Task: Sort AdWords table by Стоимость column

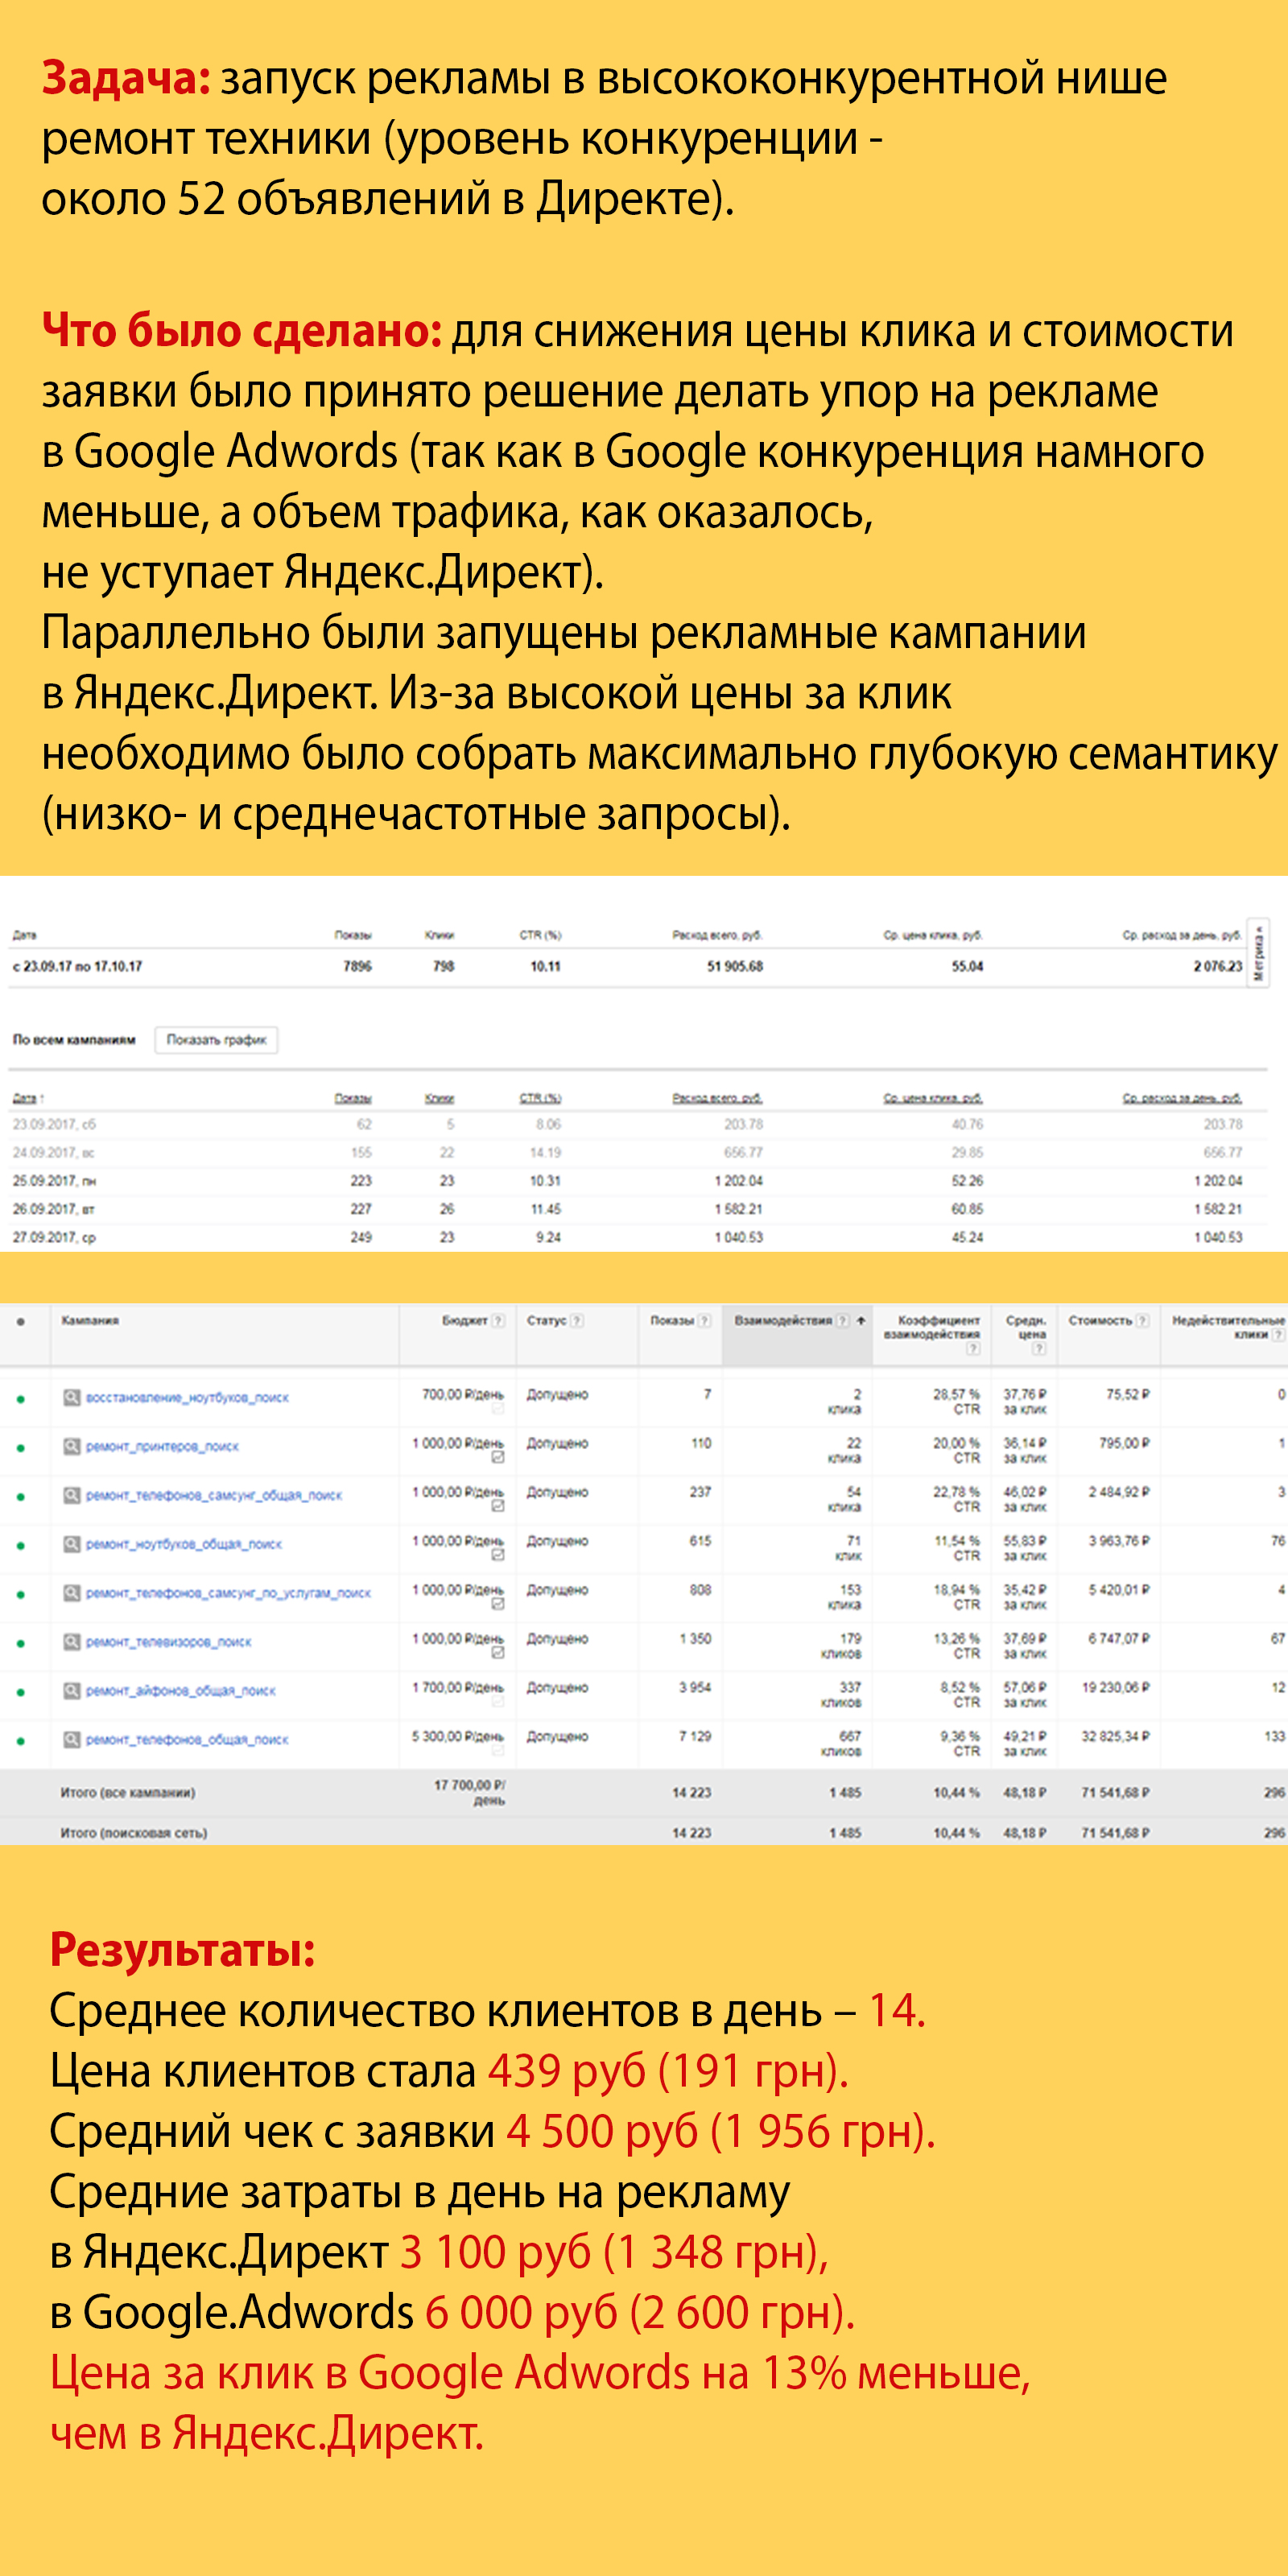Action: (x=1100, y=1321)
